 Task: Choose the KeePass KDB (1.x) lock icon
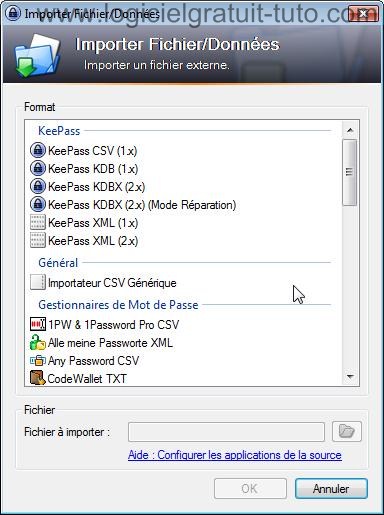38,168
